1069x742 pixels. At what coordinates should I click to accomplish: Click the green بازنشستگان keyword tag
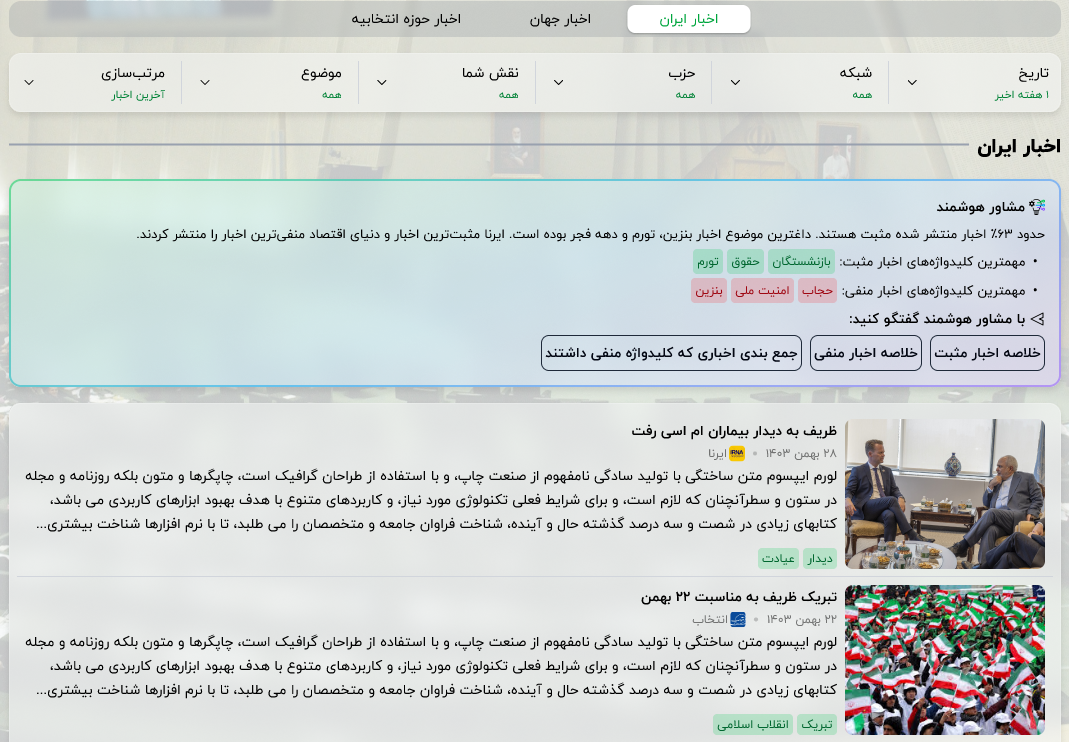[805, 262]
